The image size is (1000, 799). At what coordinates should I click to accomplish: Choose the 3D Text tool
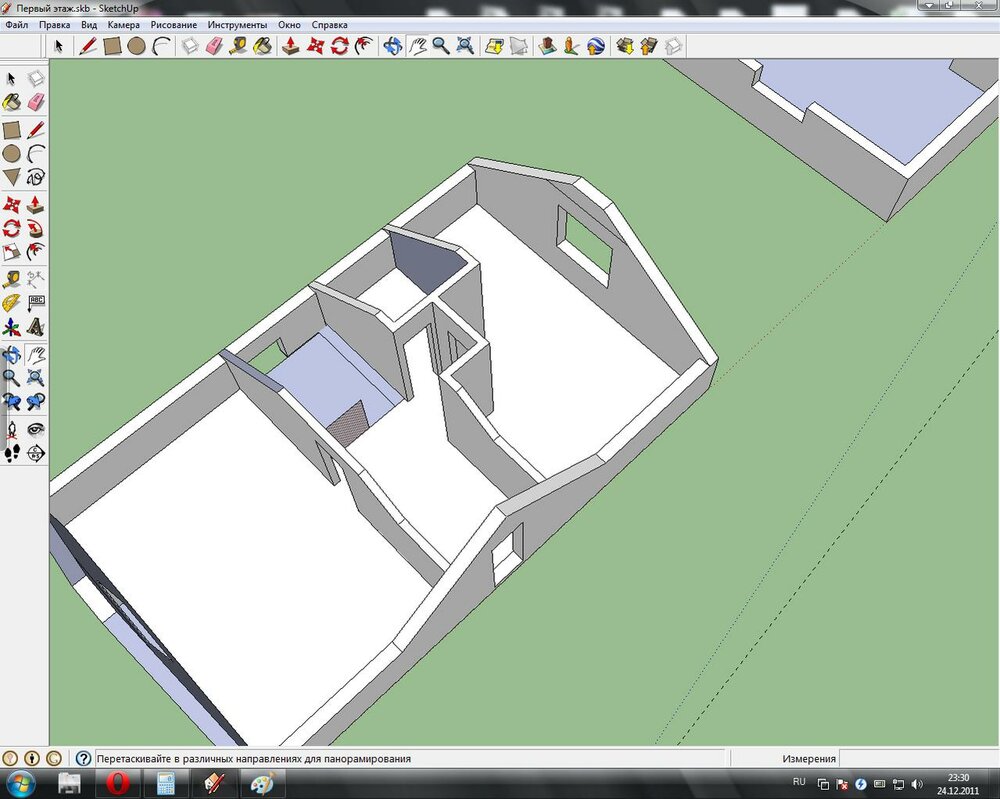(x=36, y=327)
